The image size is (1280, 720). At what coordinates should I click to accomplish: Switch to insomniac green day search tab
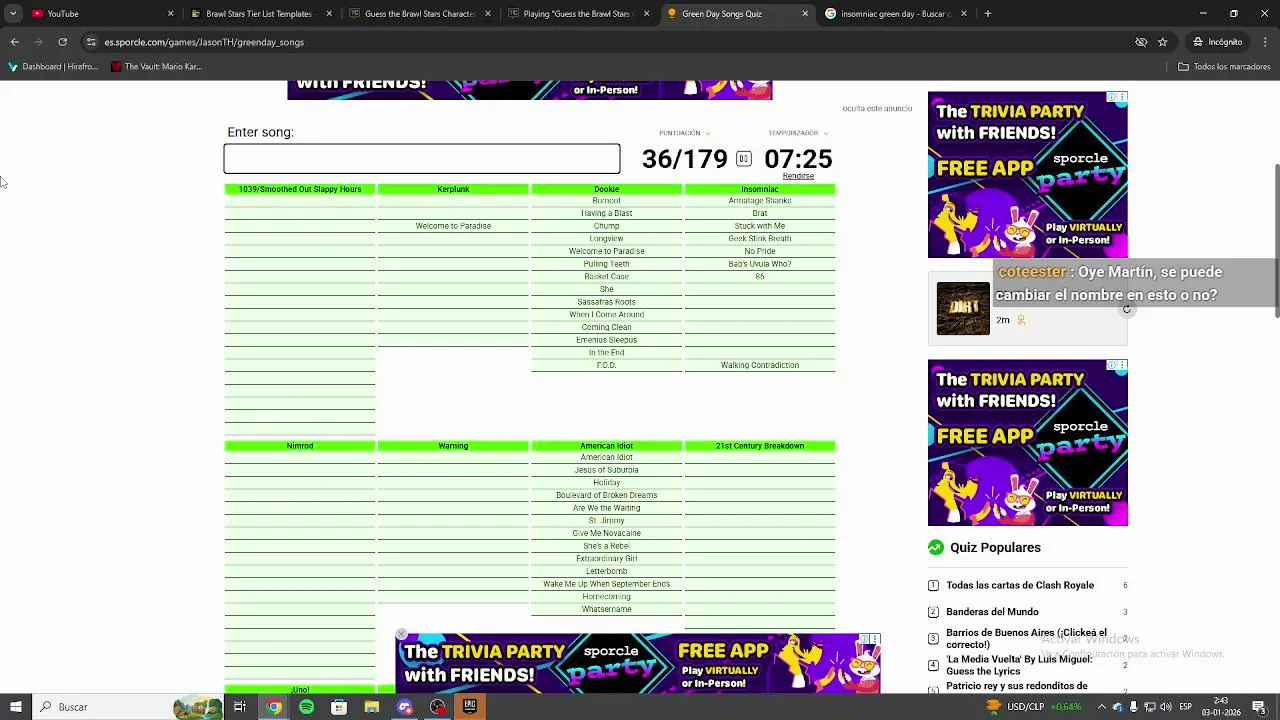tap(895, 14)
